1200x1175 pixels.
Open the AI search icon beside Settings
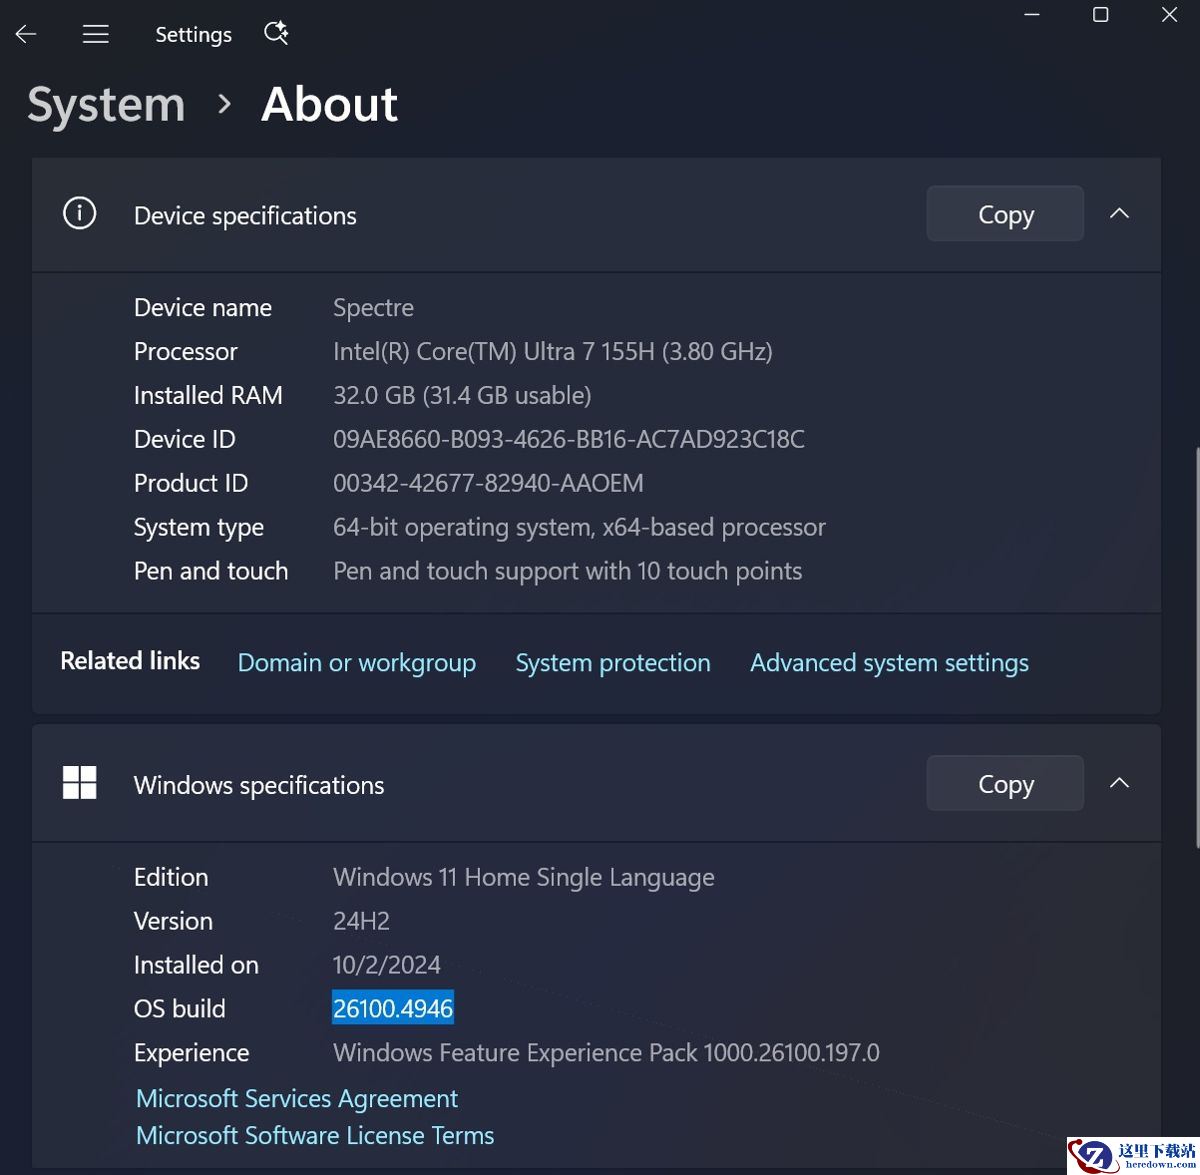(276, 33)
